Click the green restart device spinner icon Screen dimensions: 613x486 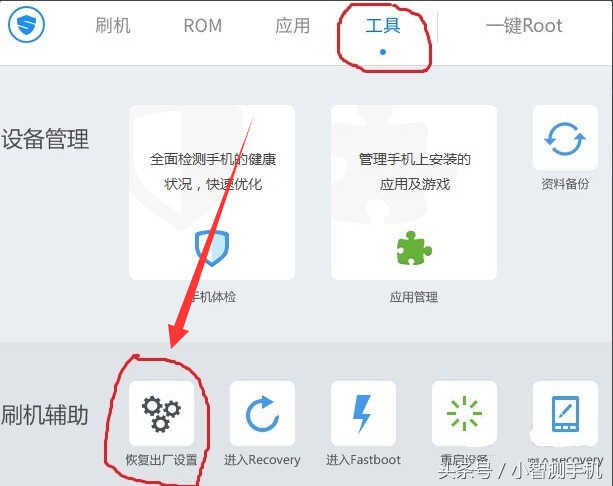coord(464,414)
